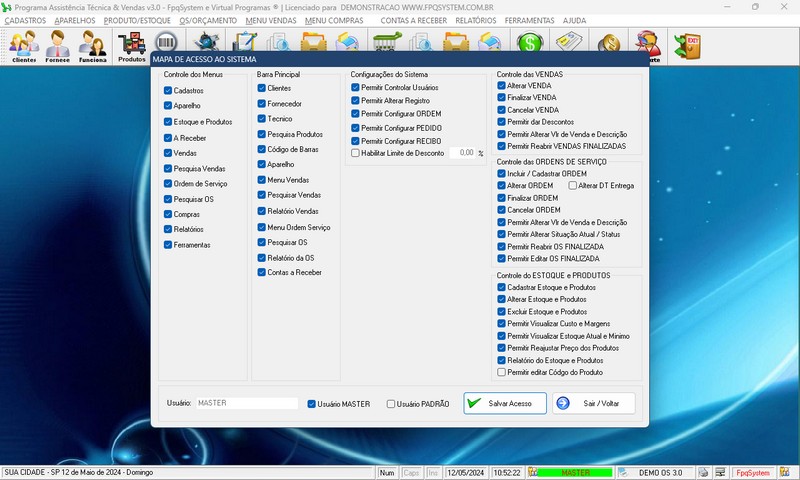800x480 pixels.
Task: Enable Permitir editar Código do Produto
Action: click(x=502, y=372)
